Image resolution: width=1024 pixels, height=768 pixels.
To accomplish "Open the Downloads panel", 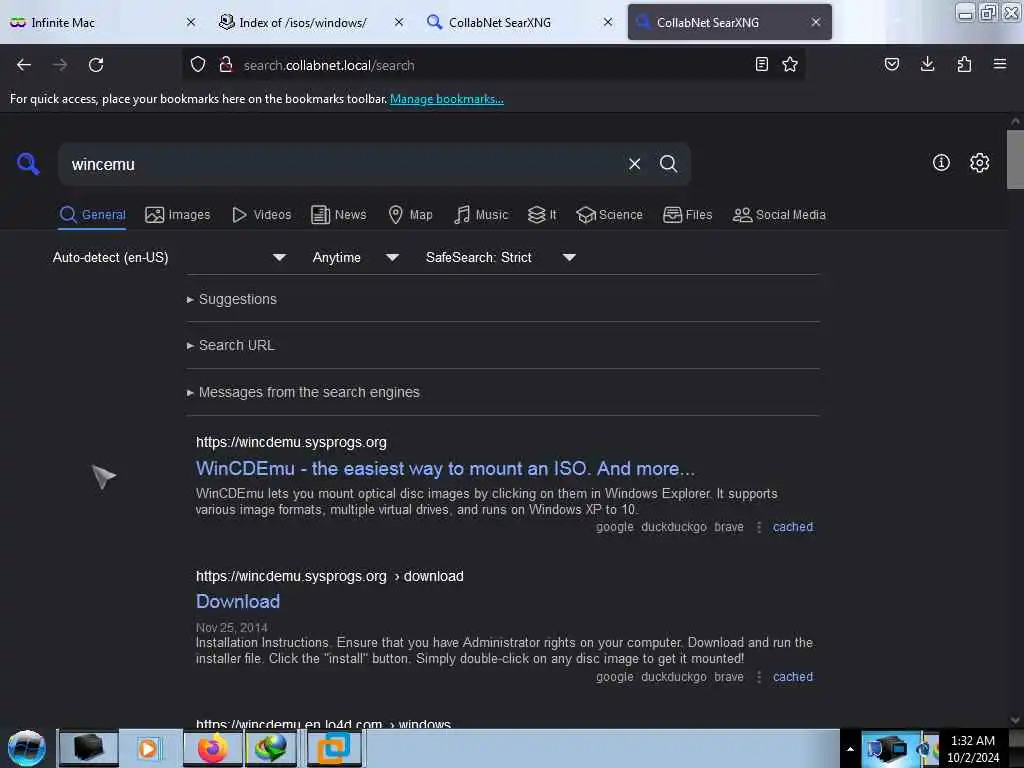I will point(927,65).
